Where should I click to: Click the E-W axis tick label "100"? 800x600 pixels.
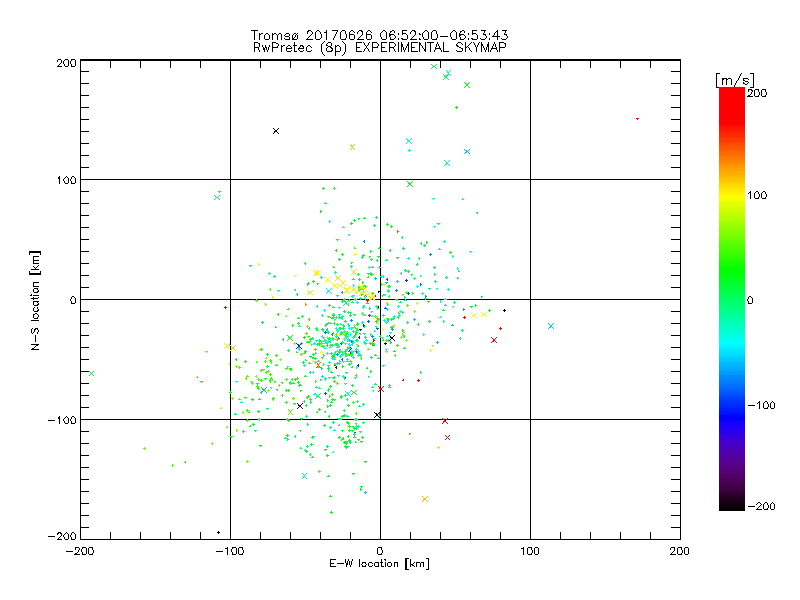pyautogui.click(x=530, y=551)
